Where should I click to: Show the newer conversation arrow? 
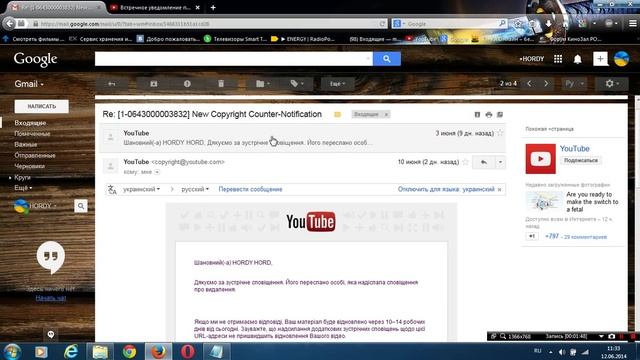529,84
